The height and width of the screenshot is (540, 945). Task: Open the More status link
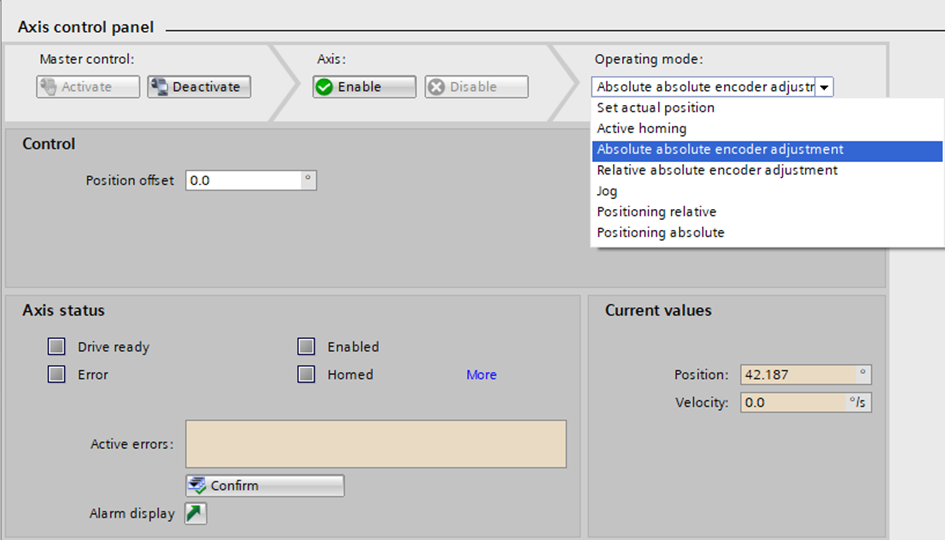point(482,375)
